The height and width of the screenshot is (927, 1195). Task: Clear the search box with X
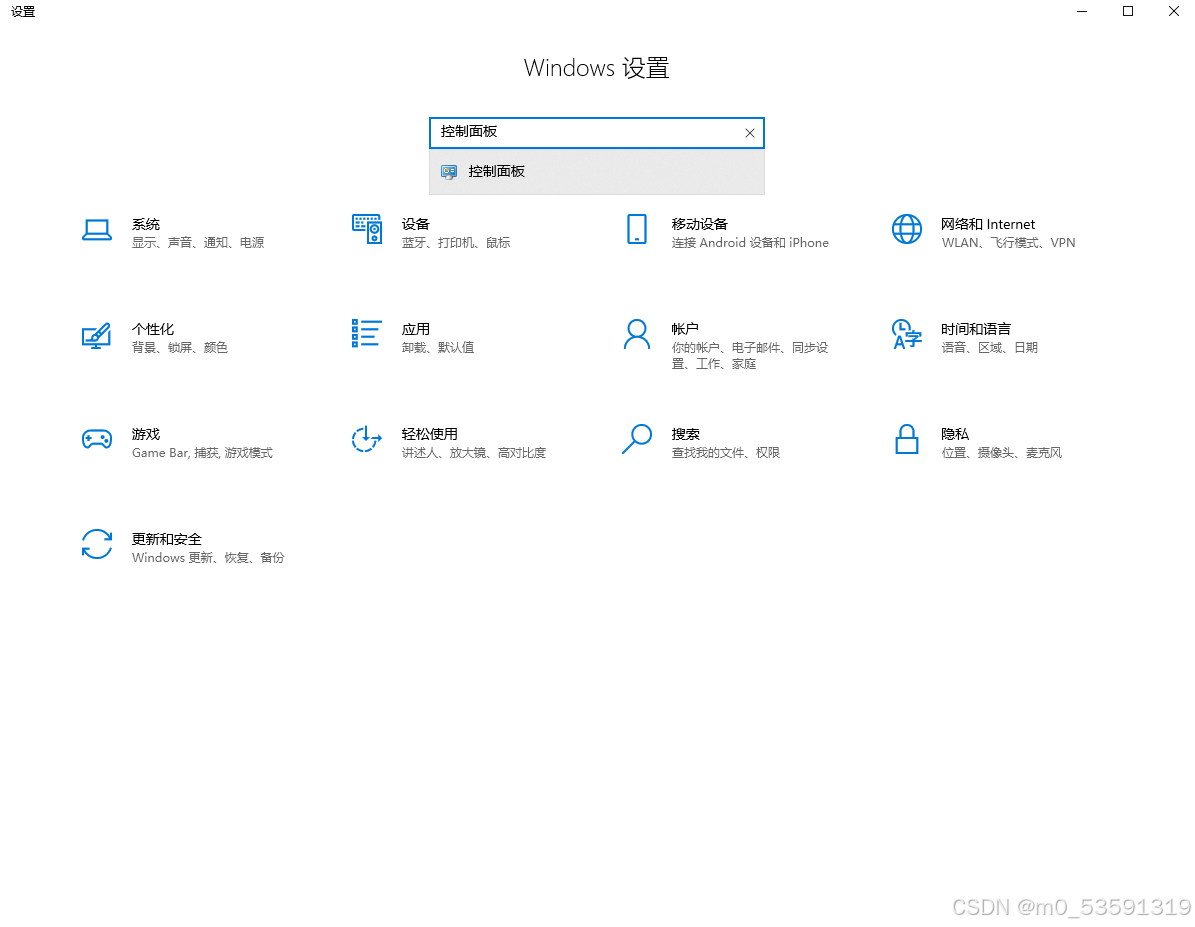coord(750,133)
